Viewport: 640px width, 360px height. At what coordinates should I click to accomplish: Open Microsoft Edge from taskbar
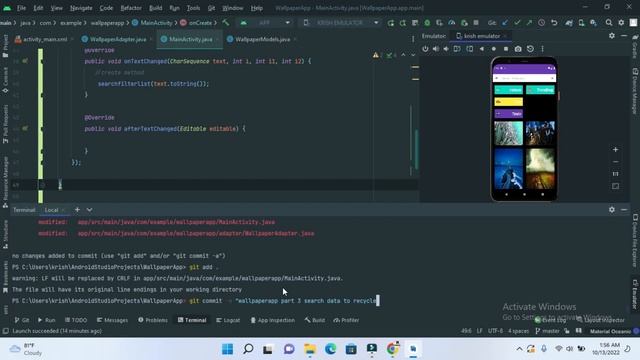point(331,349)
